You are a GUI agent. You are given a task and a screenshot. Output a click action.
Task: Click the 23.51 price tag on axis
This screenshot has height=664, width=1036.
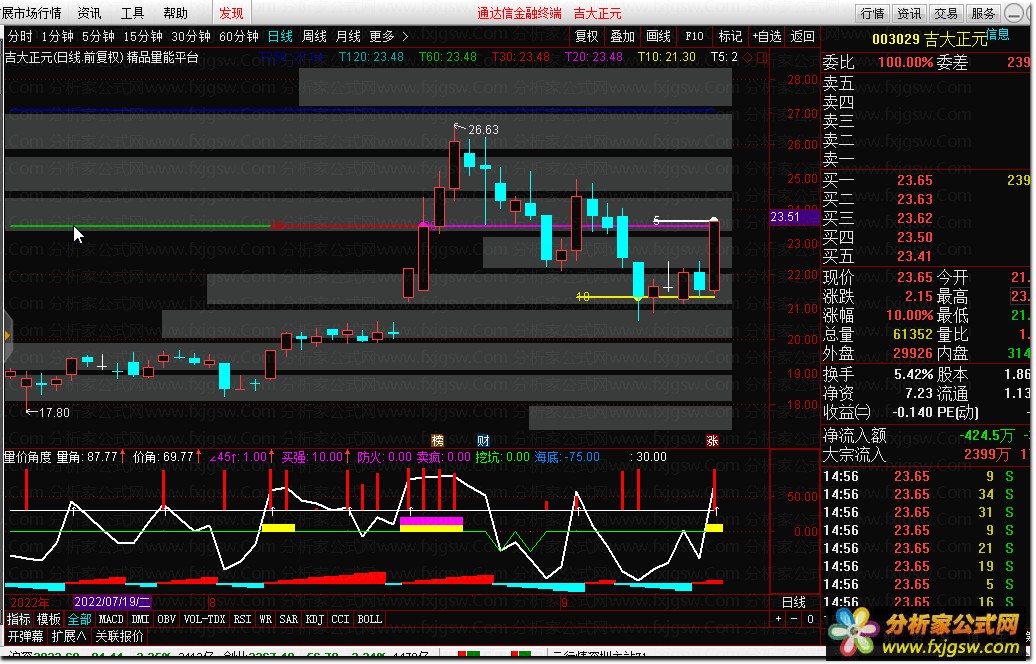794,217
